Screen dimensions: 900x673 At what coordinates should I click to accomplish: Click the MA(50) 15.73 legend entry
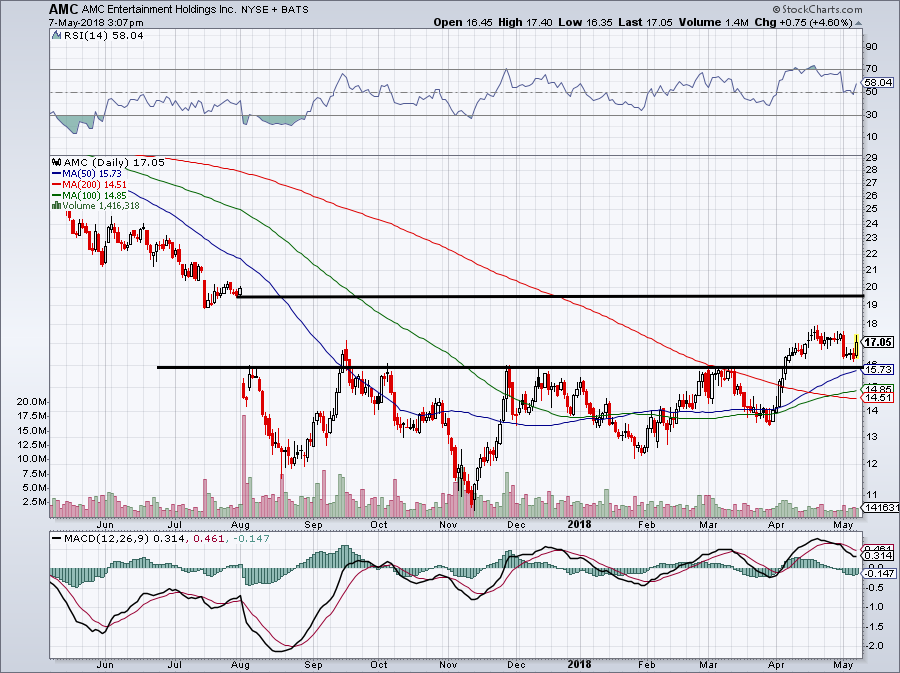coord(92,173)
